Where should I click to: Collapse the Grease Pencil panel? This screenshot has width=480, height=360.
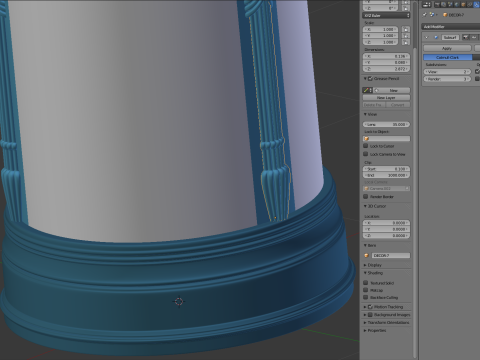tap(366, 79)
